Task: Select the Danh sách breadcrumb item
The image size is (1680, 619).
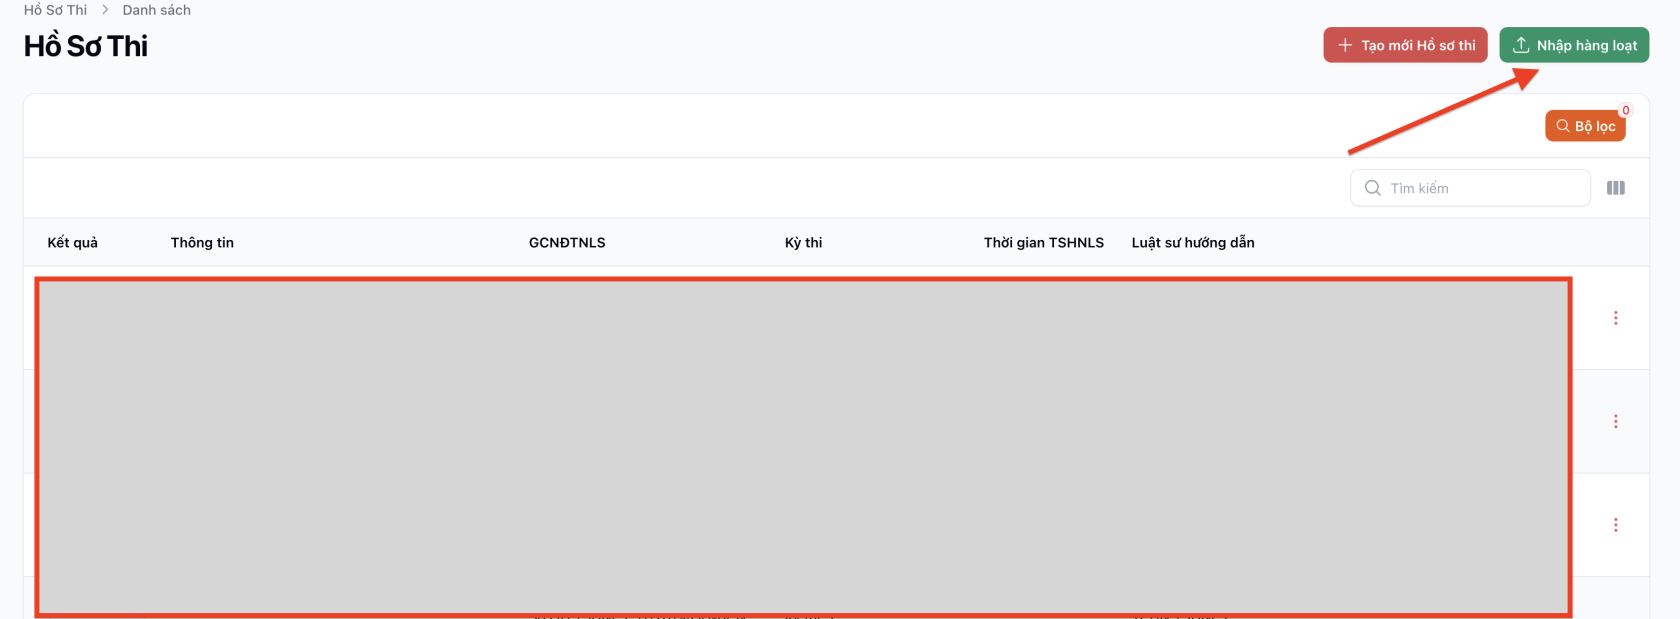Action: pos(156,10)
